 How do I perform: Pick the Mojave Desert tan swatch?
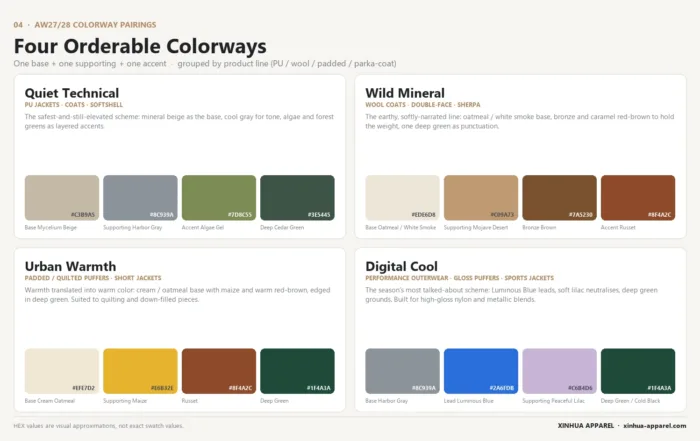click(481, 198)
